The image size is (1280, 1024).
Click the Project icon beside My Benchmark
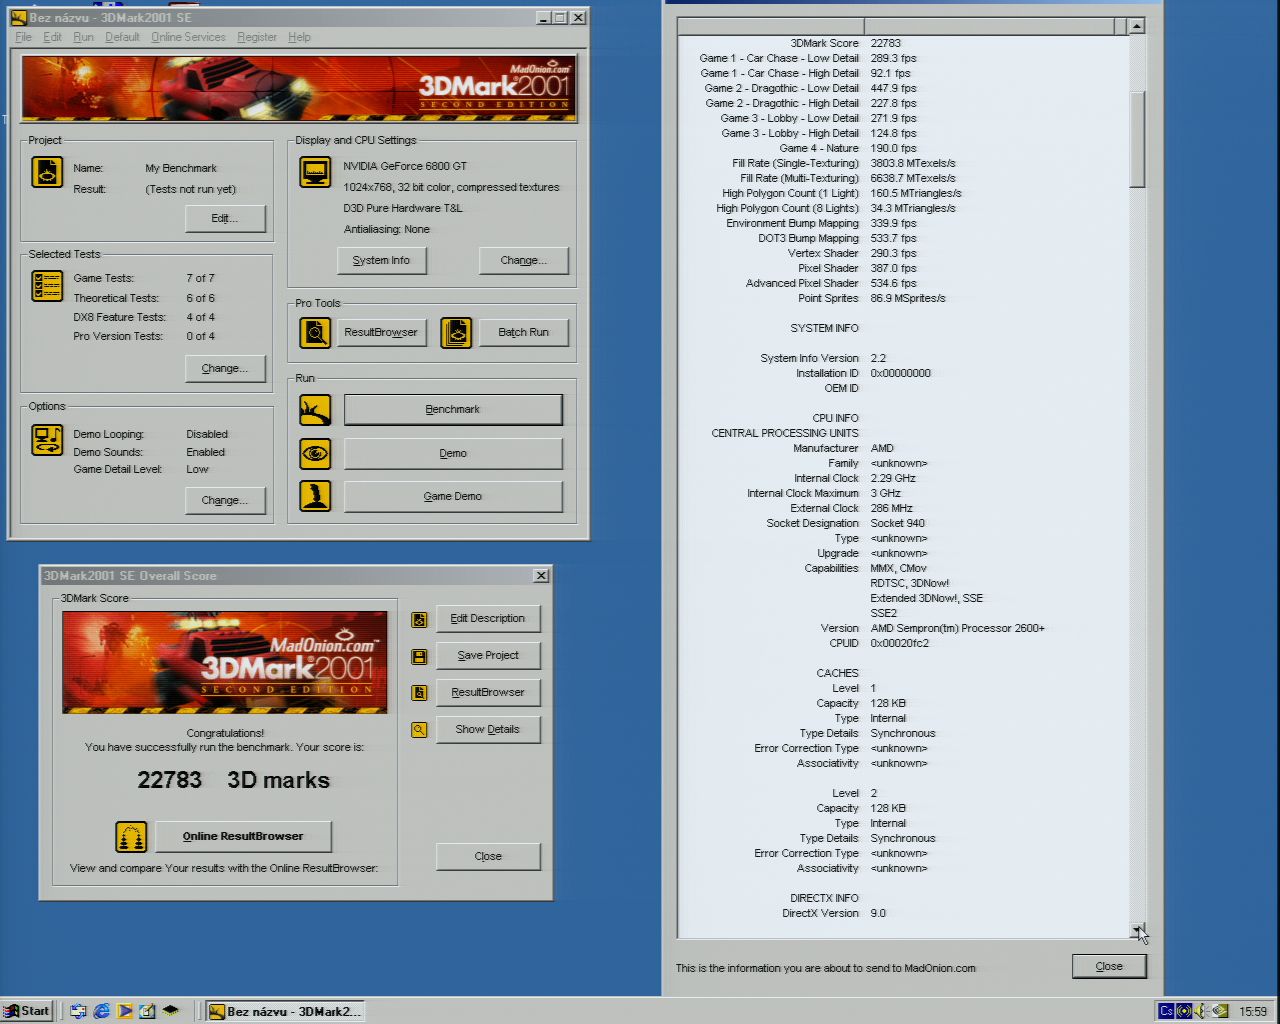tap(47, 172)
